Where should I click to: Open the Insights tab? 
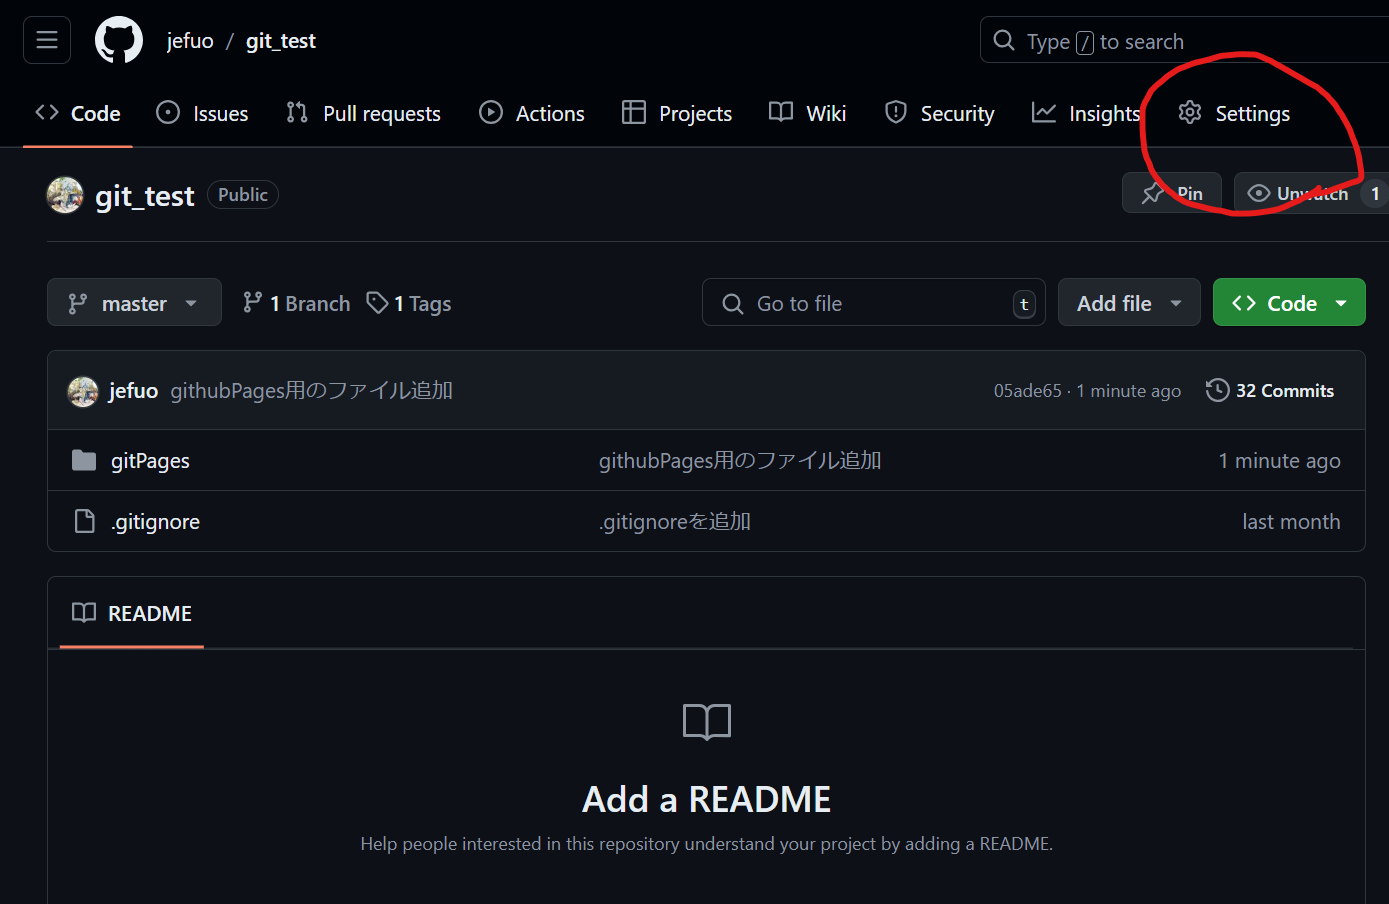click(1086, 114)
